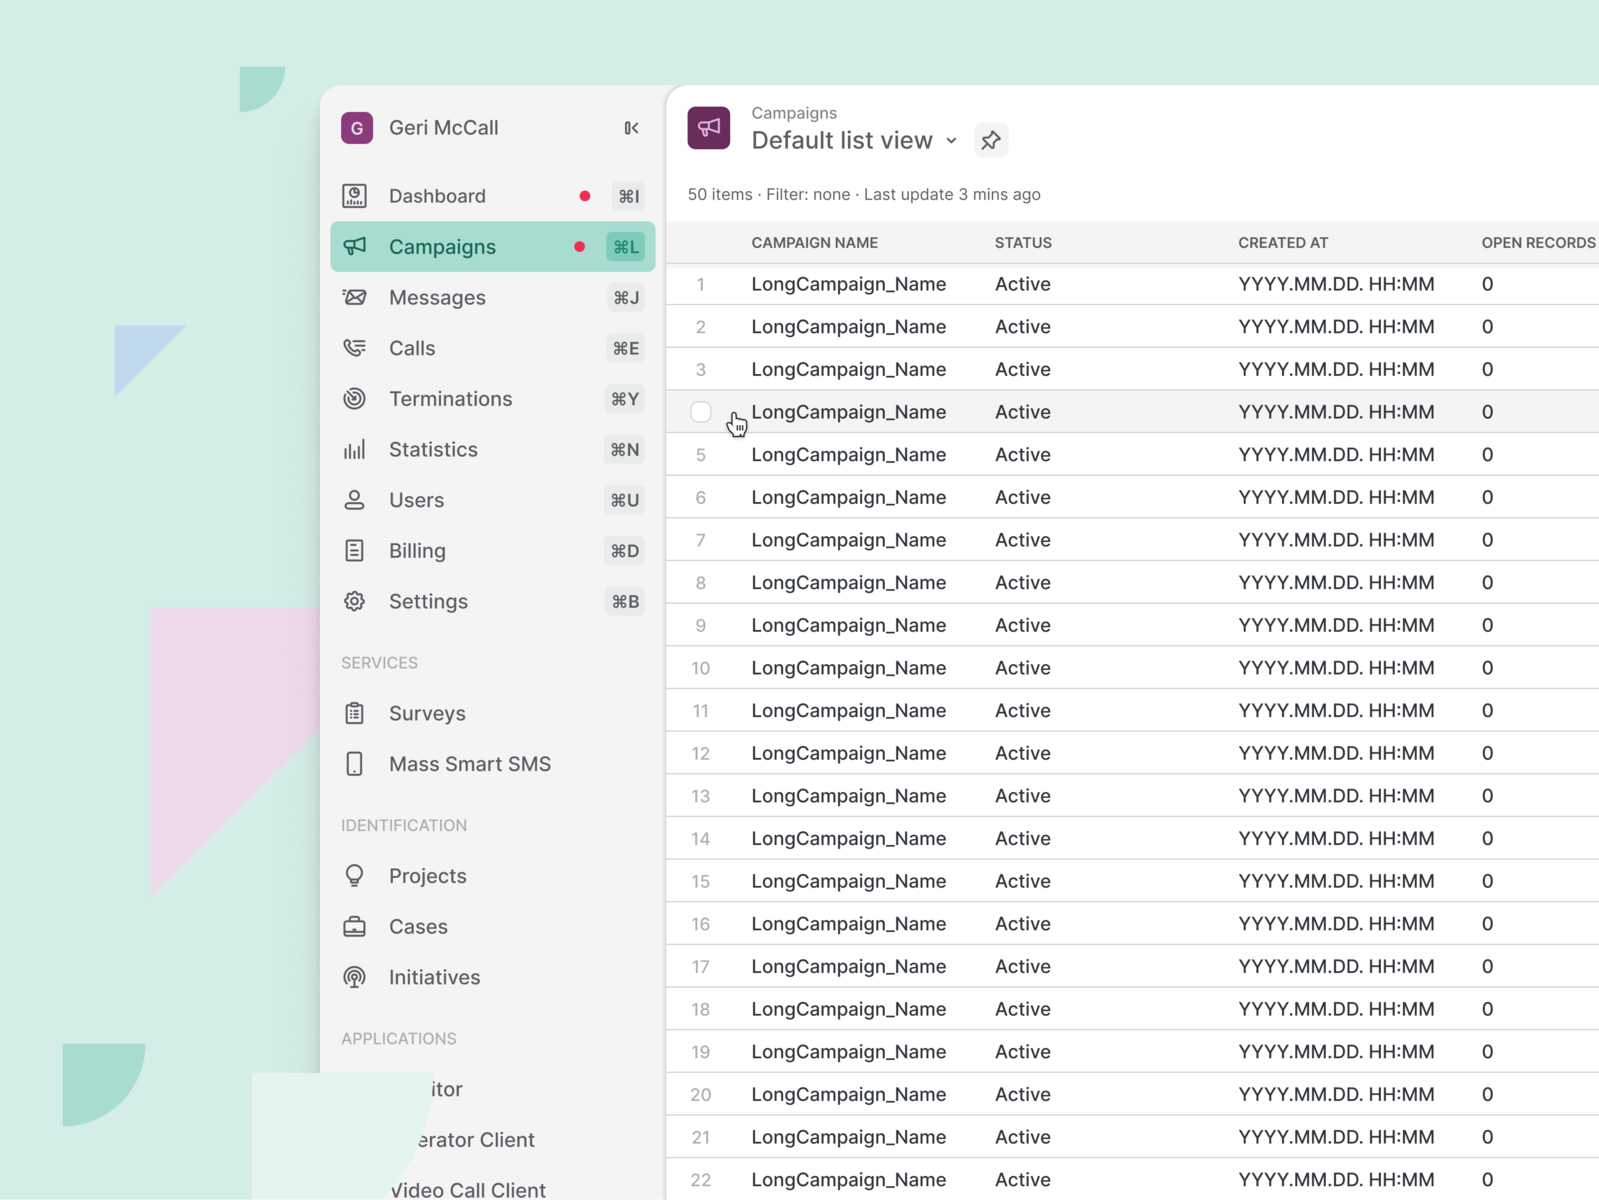
Task: Open Surveys under Services
Action: [x=493, y=713]
